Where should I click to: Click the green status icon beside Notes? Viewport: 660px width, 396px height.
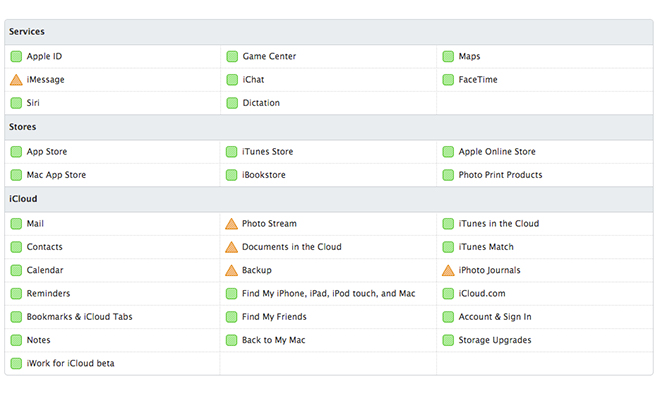pos(16,340)
